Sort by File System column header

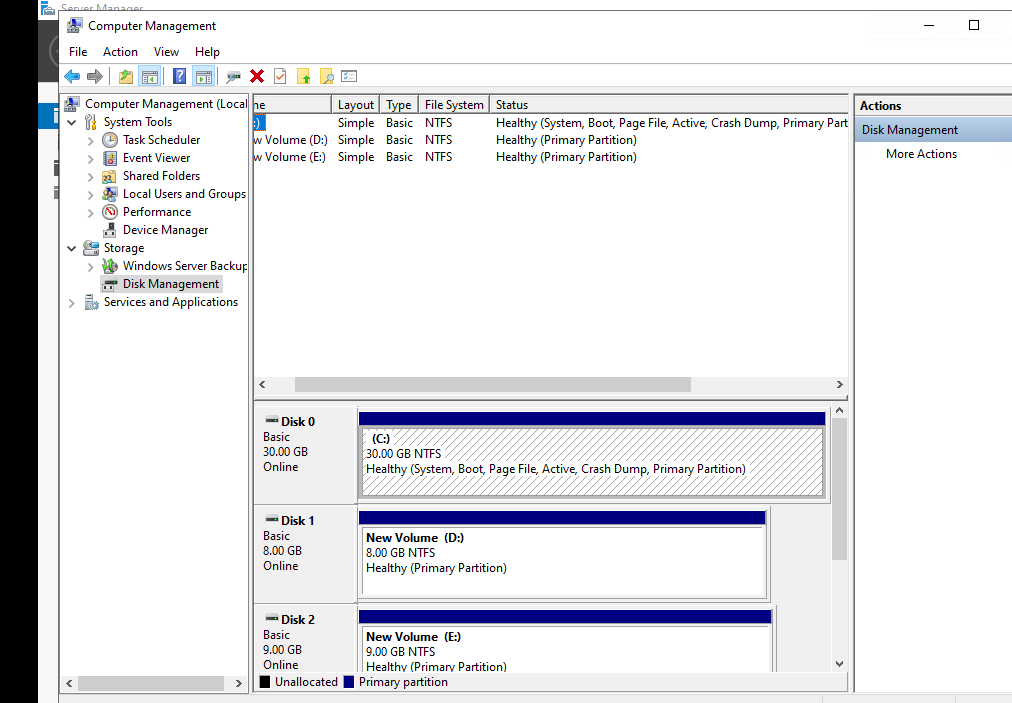pos(454,105)
